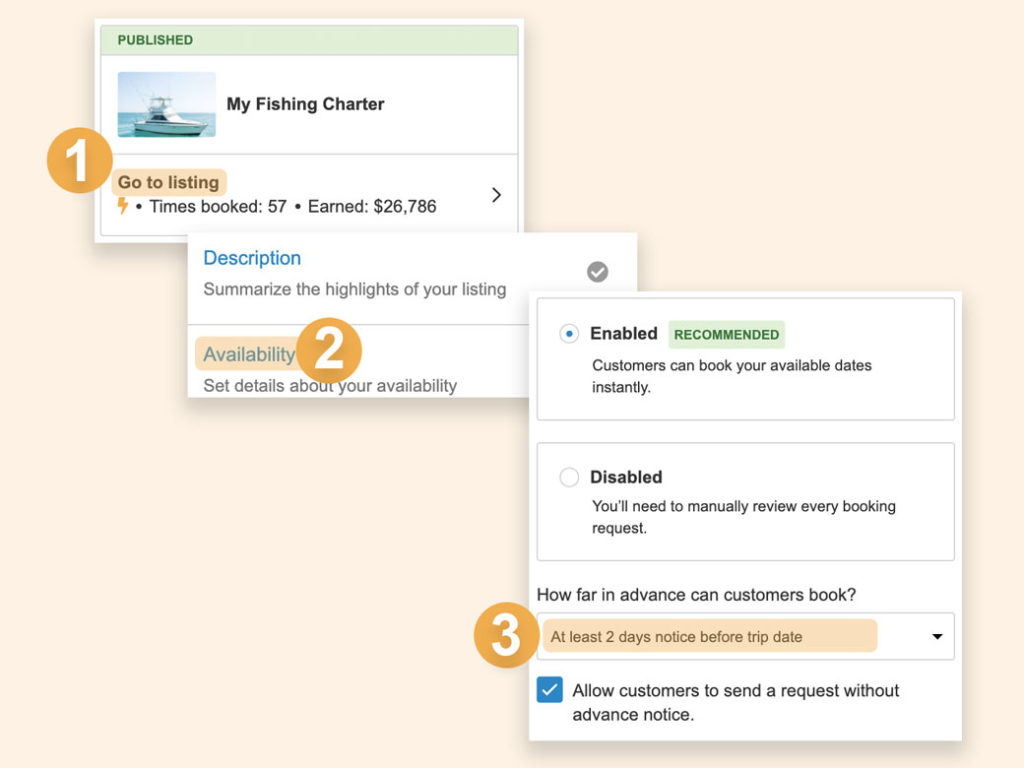1024x768 pixels.
Task: Expand the listing with the right chevron
Action: (496, 195)
